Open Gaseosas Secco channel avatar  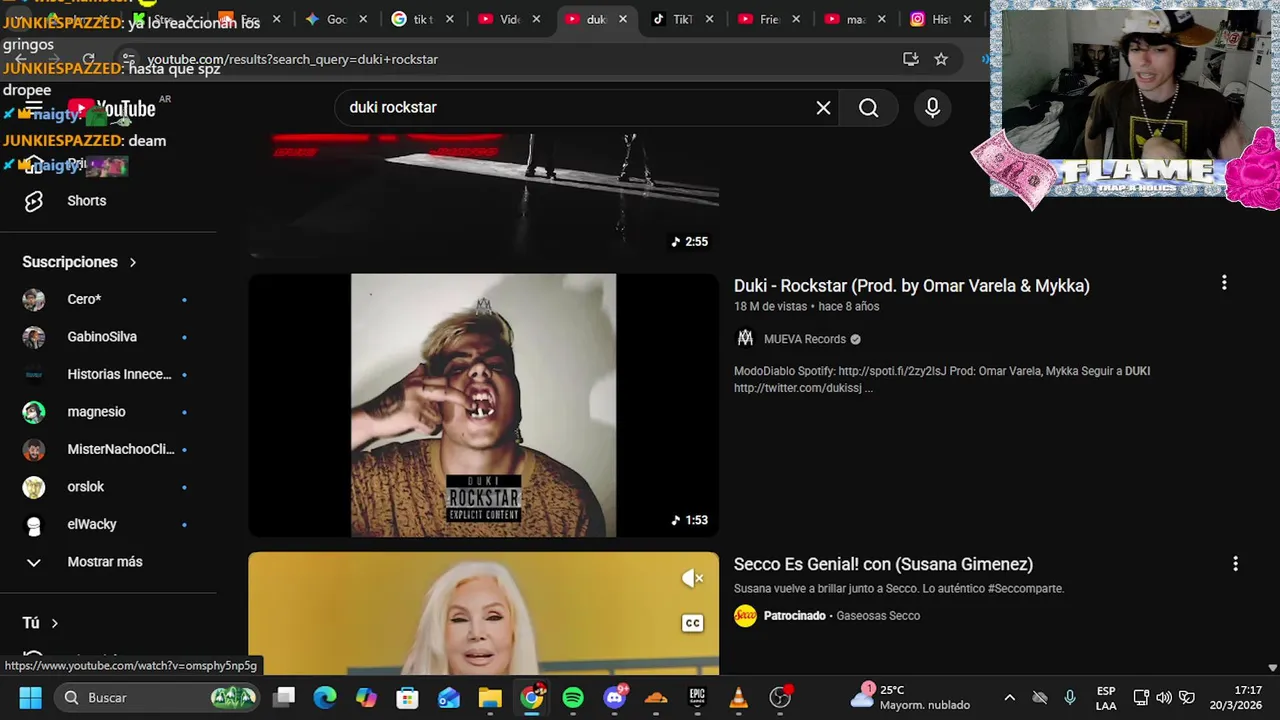745,616
